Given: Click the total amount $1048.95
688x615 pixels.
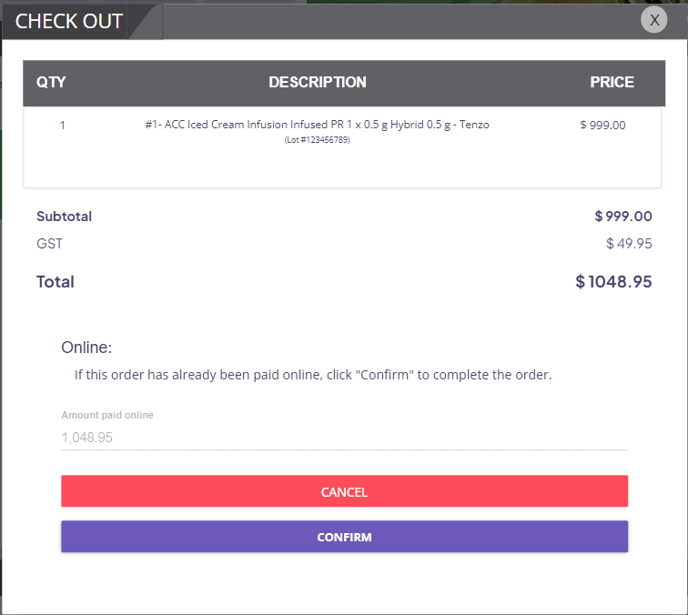Looking at the screenshot, I should coord(613,282).
